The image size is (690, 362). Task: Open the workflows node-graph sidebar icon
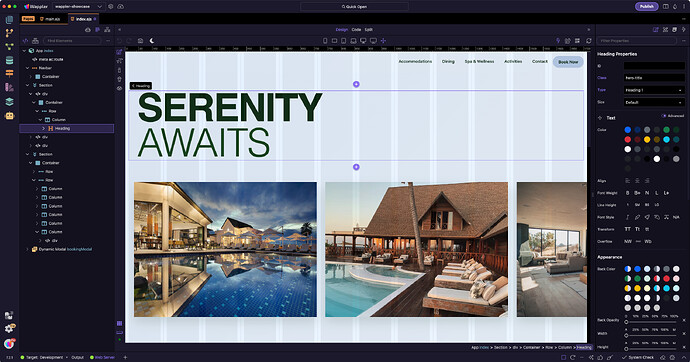(x=9, y=47)
